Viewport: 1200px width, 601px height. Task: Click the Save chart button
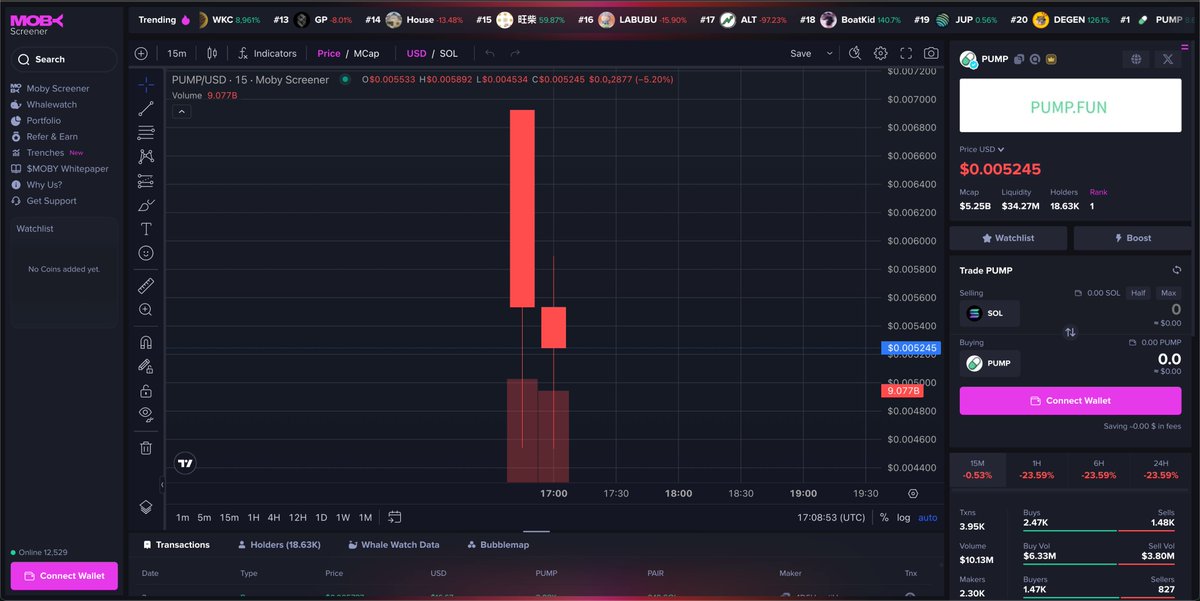coord(801,53)
